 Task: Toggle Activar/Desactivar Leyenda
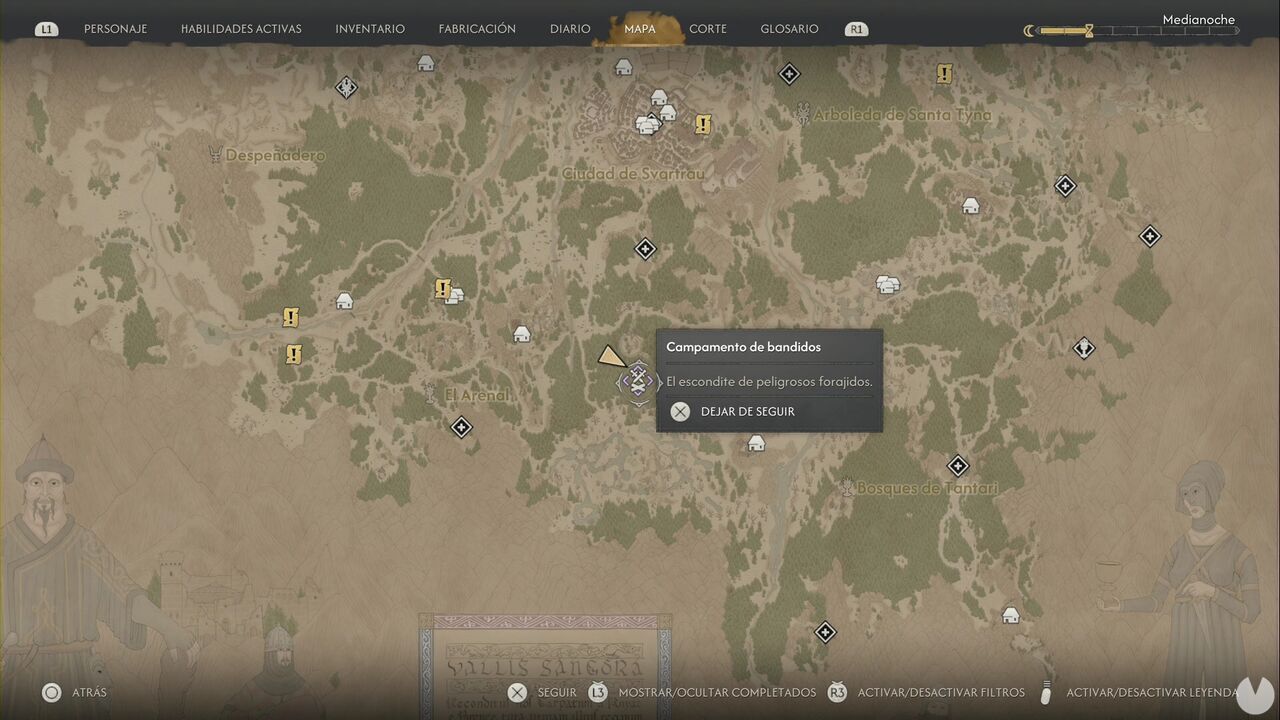(1152, 692)
